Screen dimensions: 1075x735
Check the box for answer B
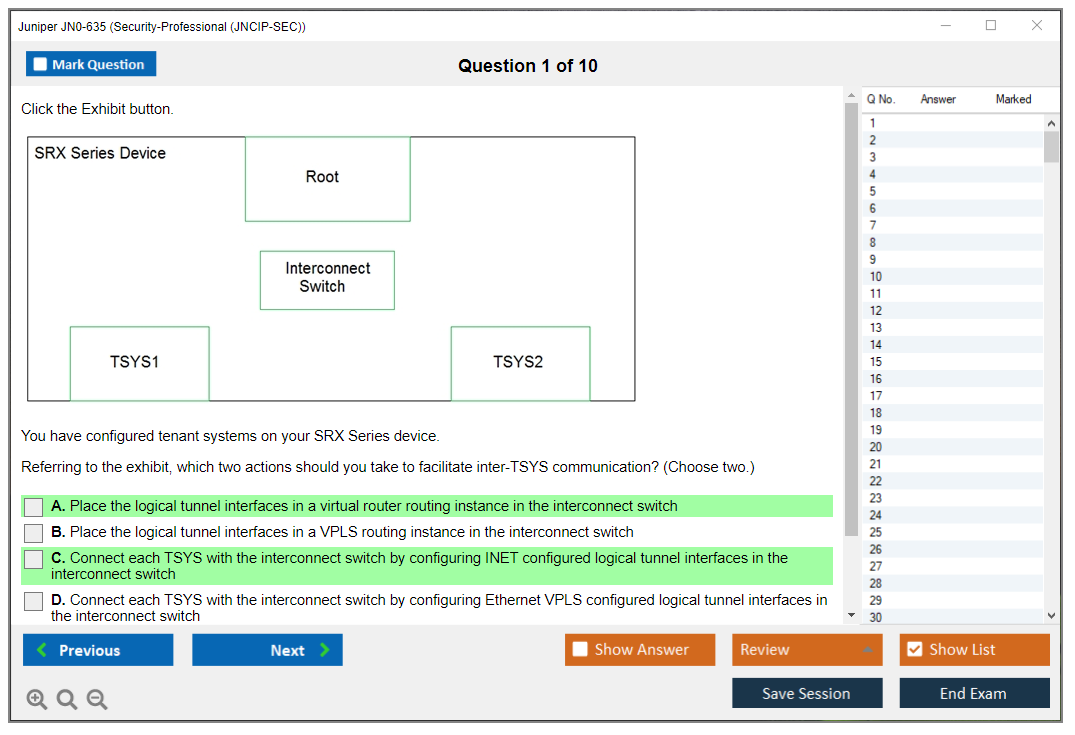pos(34,533)
